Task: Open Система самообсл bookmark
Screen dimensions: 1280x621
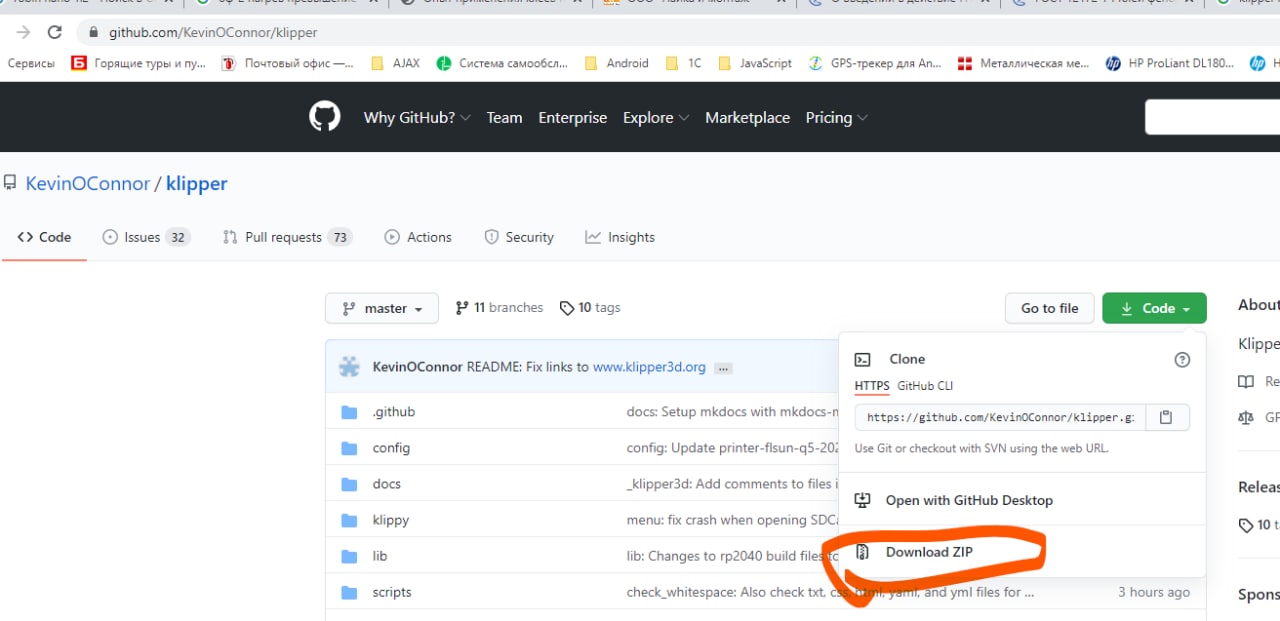Action: coord(502,63)
